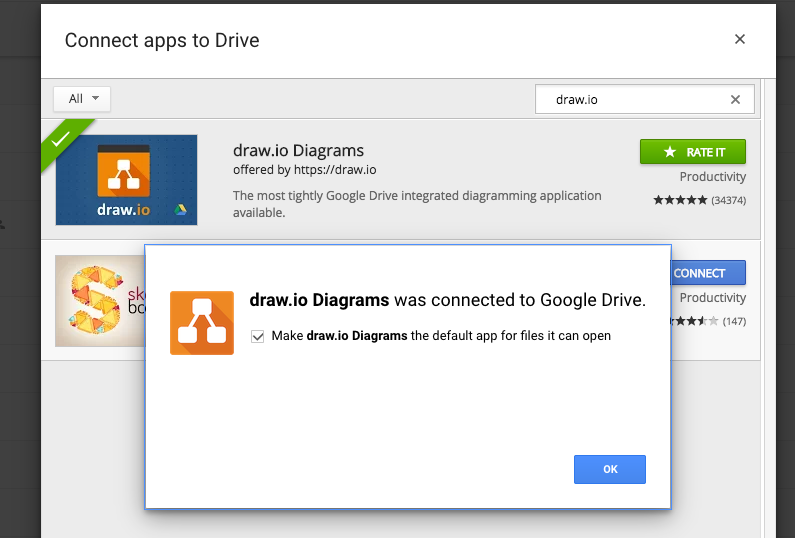795x538 pixels.
Task: Click the search field containing draw.io
Action: 635,100
